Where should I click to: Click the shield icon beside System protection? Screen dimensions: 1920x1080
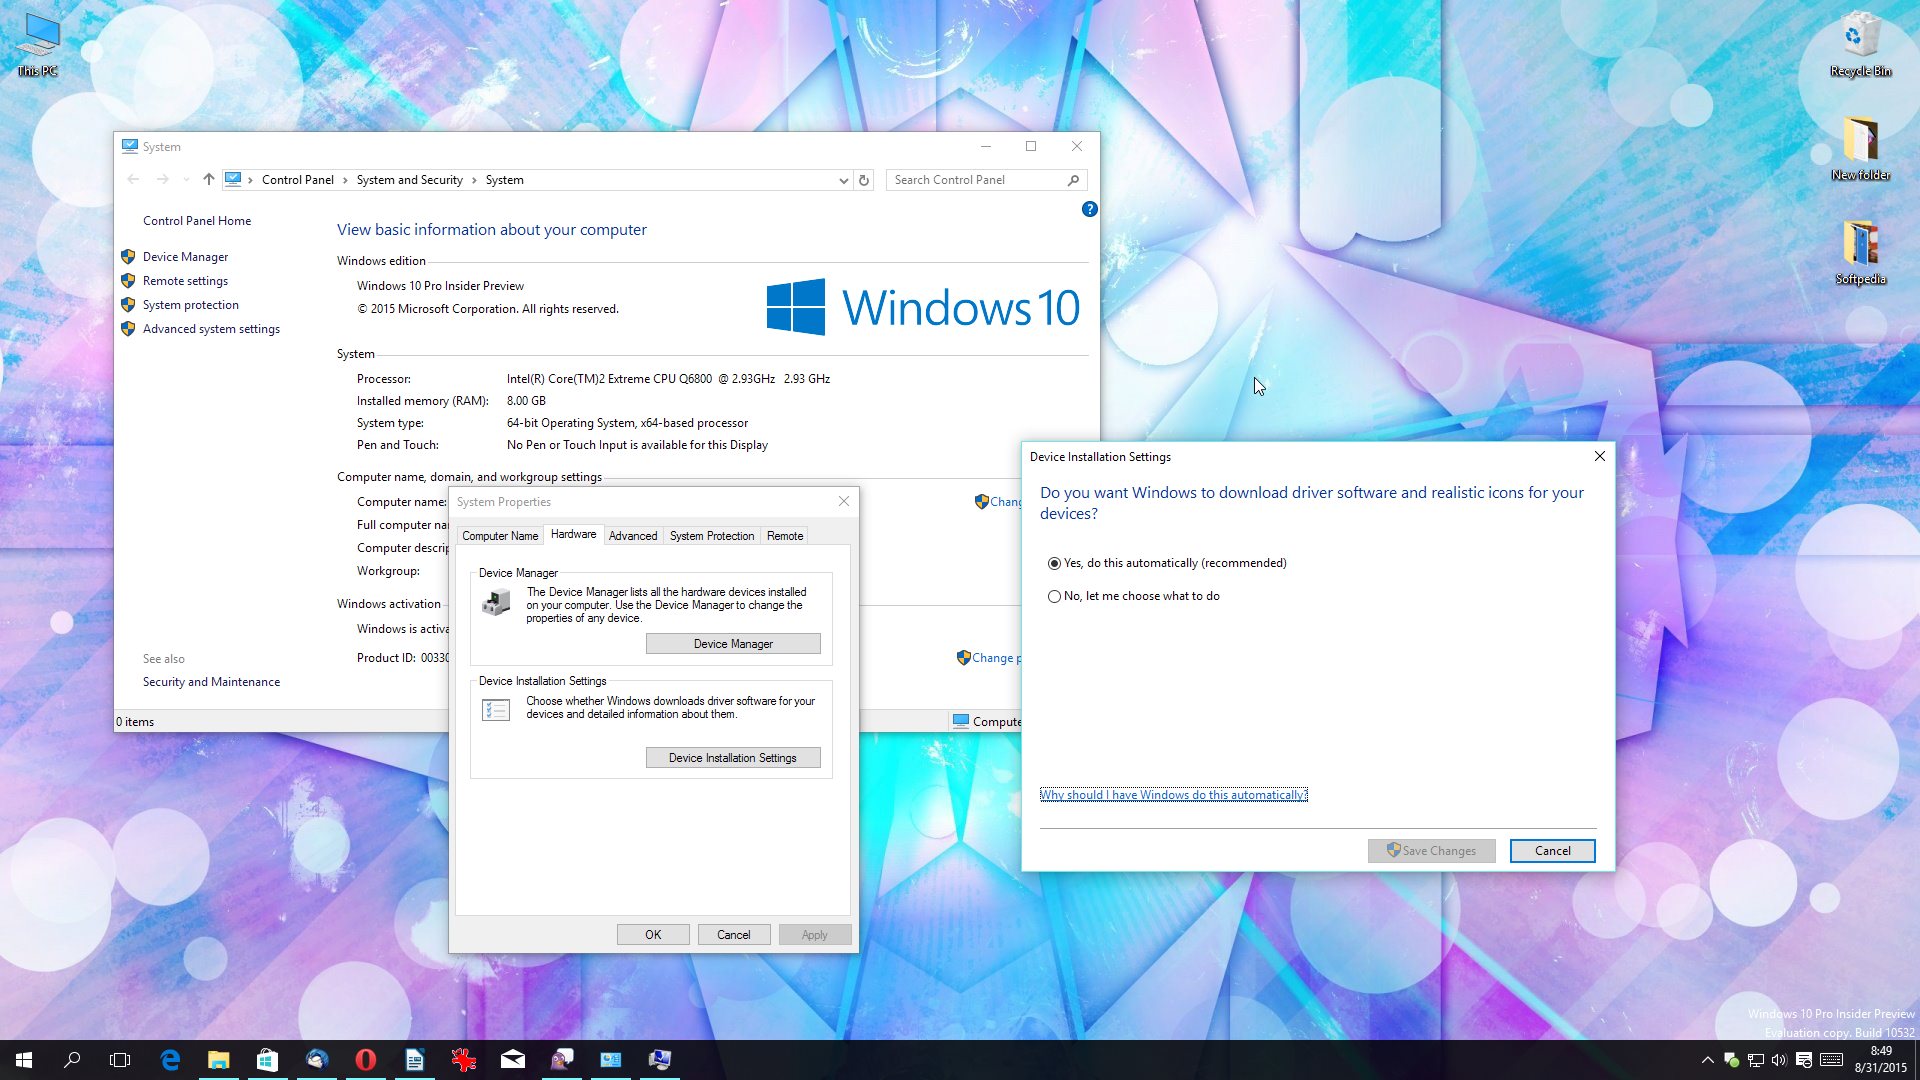(128, 305)
